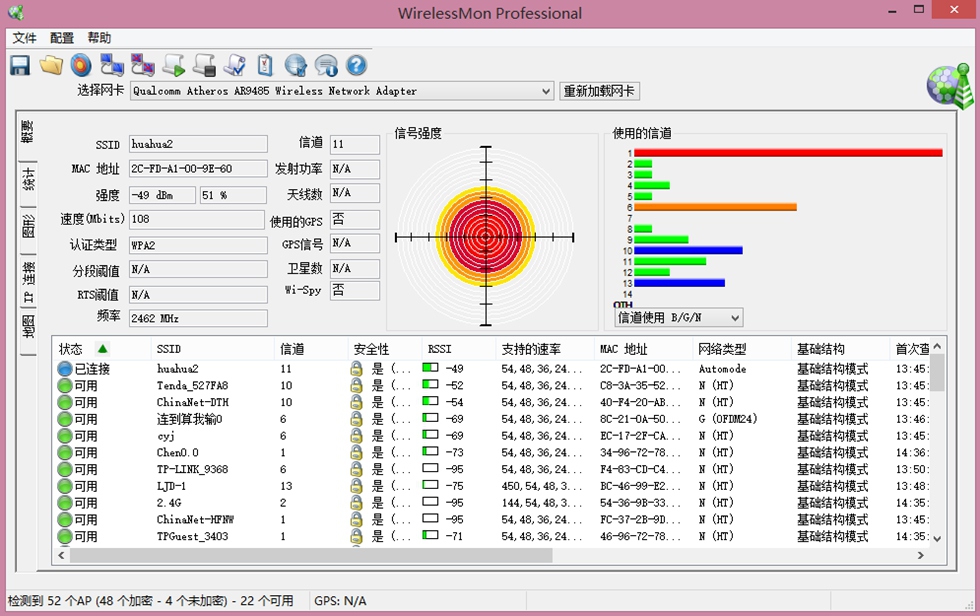Viewport: 980px width, 616px height.
Task: Switch to the 统计 side tab
Action: click(x=28, y=179)
